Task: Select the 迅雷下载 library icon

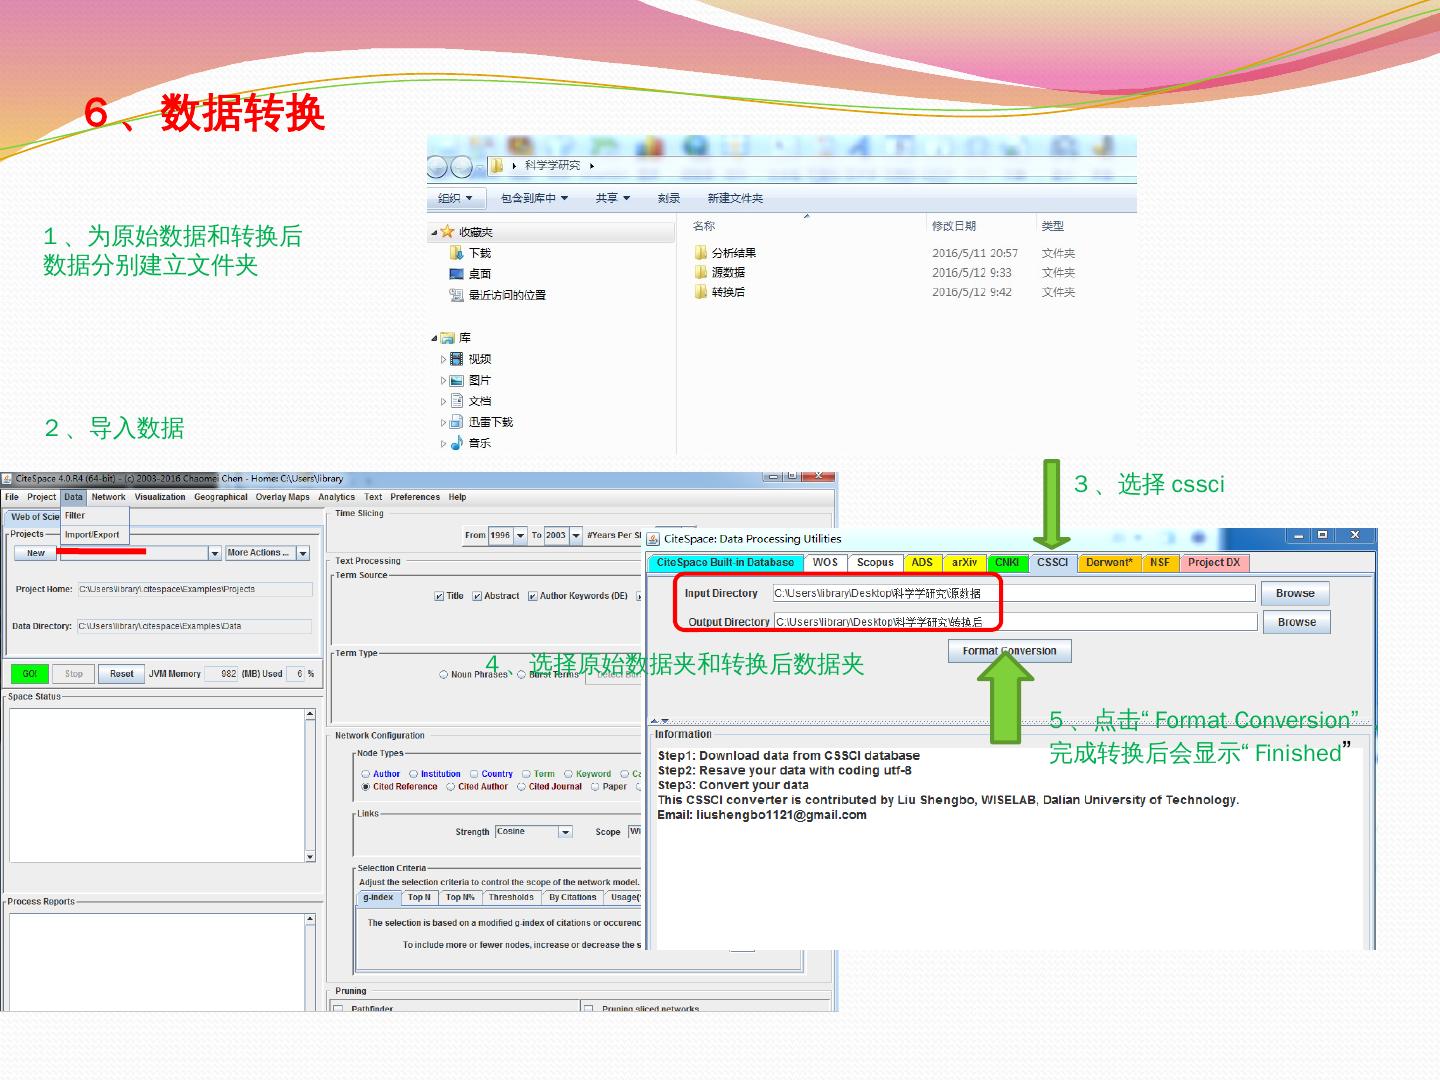Action: click(x=457, y=422)
